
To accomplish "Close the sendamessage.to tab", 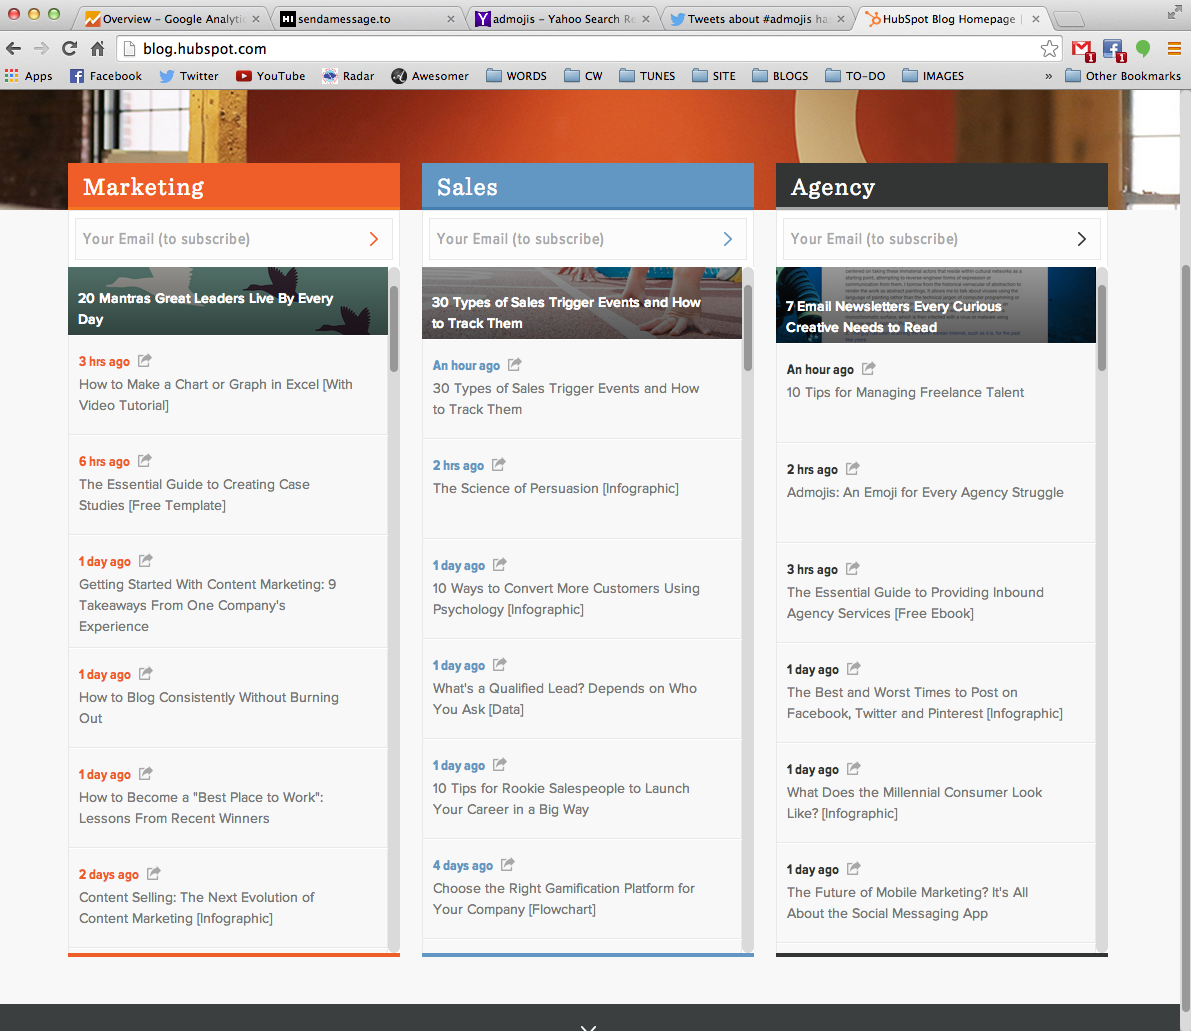I will [450, 19].
